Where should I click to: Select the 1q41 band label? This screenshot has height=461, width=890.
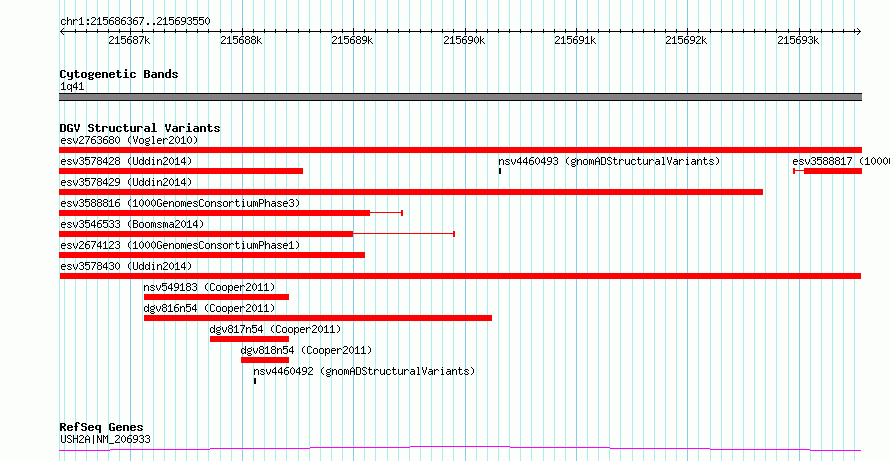pyautogui.click(x=72, y=86)
